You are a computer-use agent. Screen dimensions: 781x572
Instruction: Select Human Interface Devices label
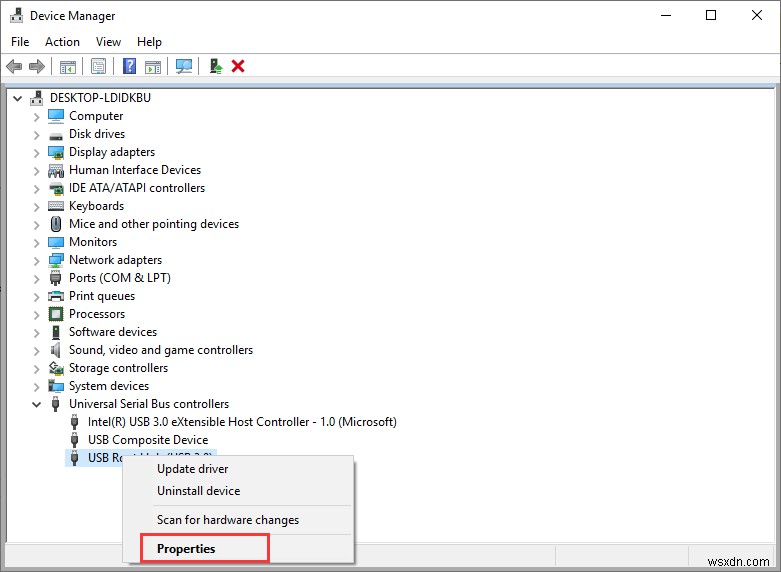pyautogui.click(x=135, y=170)
